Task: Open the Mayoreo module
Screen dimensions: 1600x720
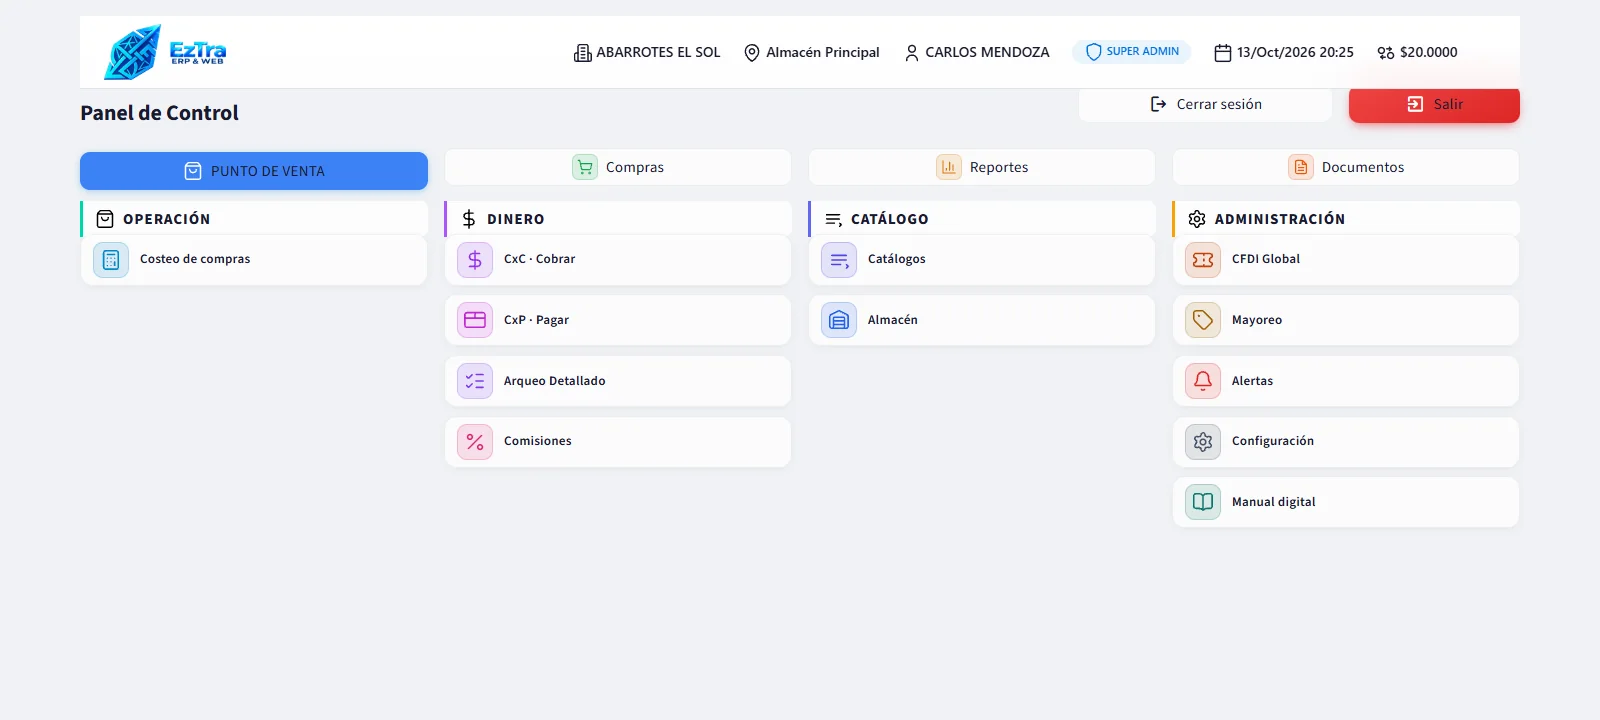Action: [x=1346, y=320]
